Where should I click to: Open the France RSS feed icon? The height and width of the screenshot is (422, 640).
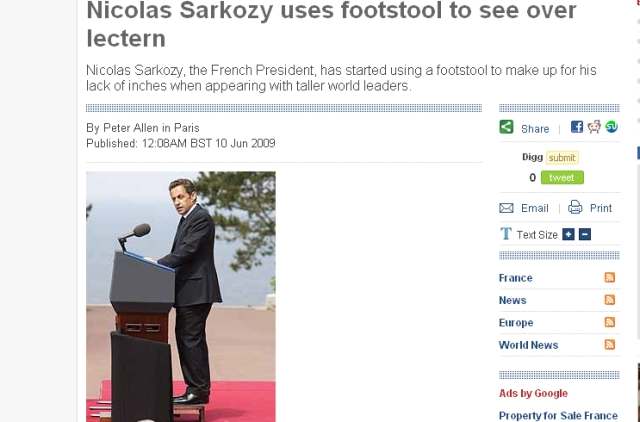[x=610, y=278]
